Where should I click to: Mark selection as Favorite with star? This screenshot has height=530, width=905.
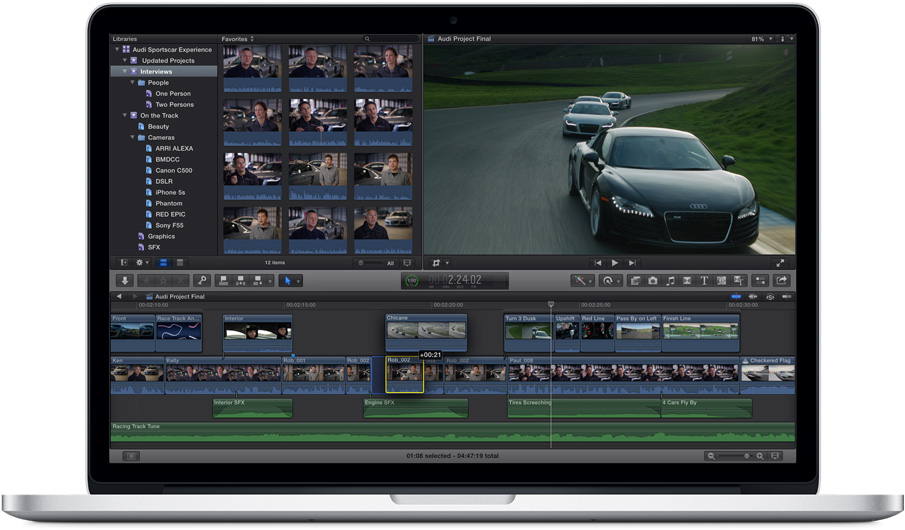147,281
